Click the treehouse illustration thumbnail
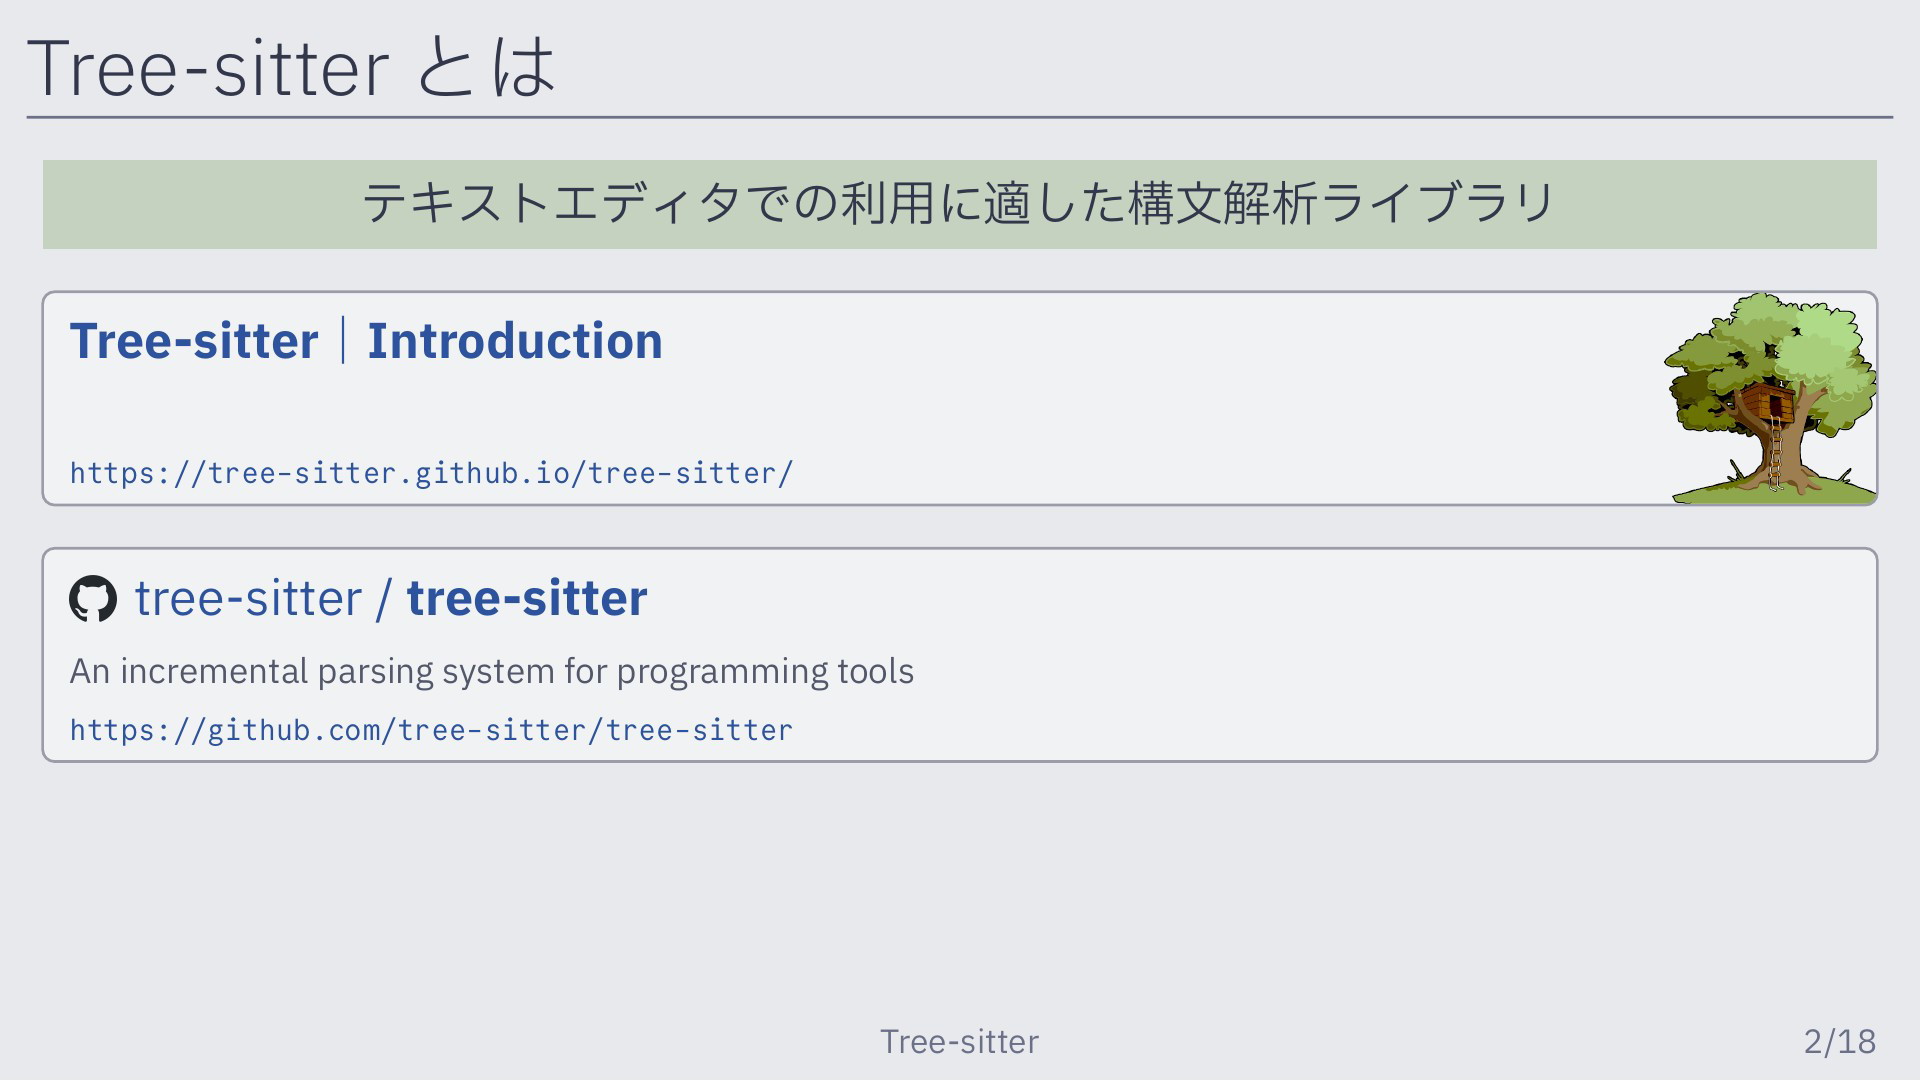This screenshot has width=1920, height=1081. [1770, 398]
